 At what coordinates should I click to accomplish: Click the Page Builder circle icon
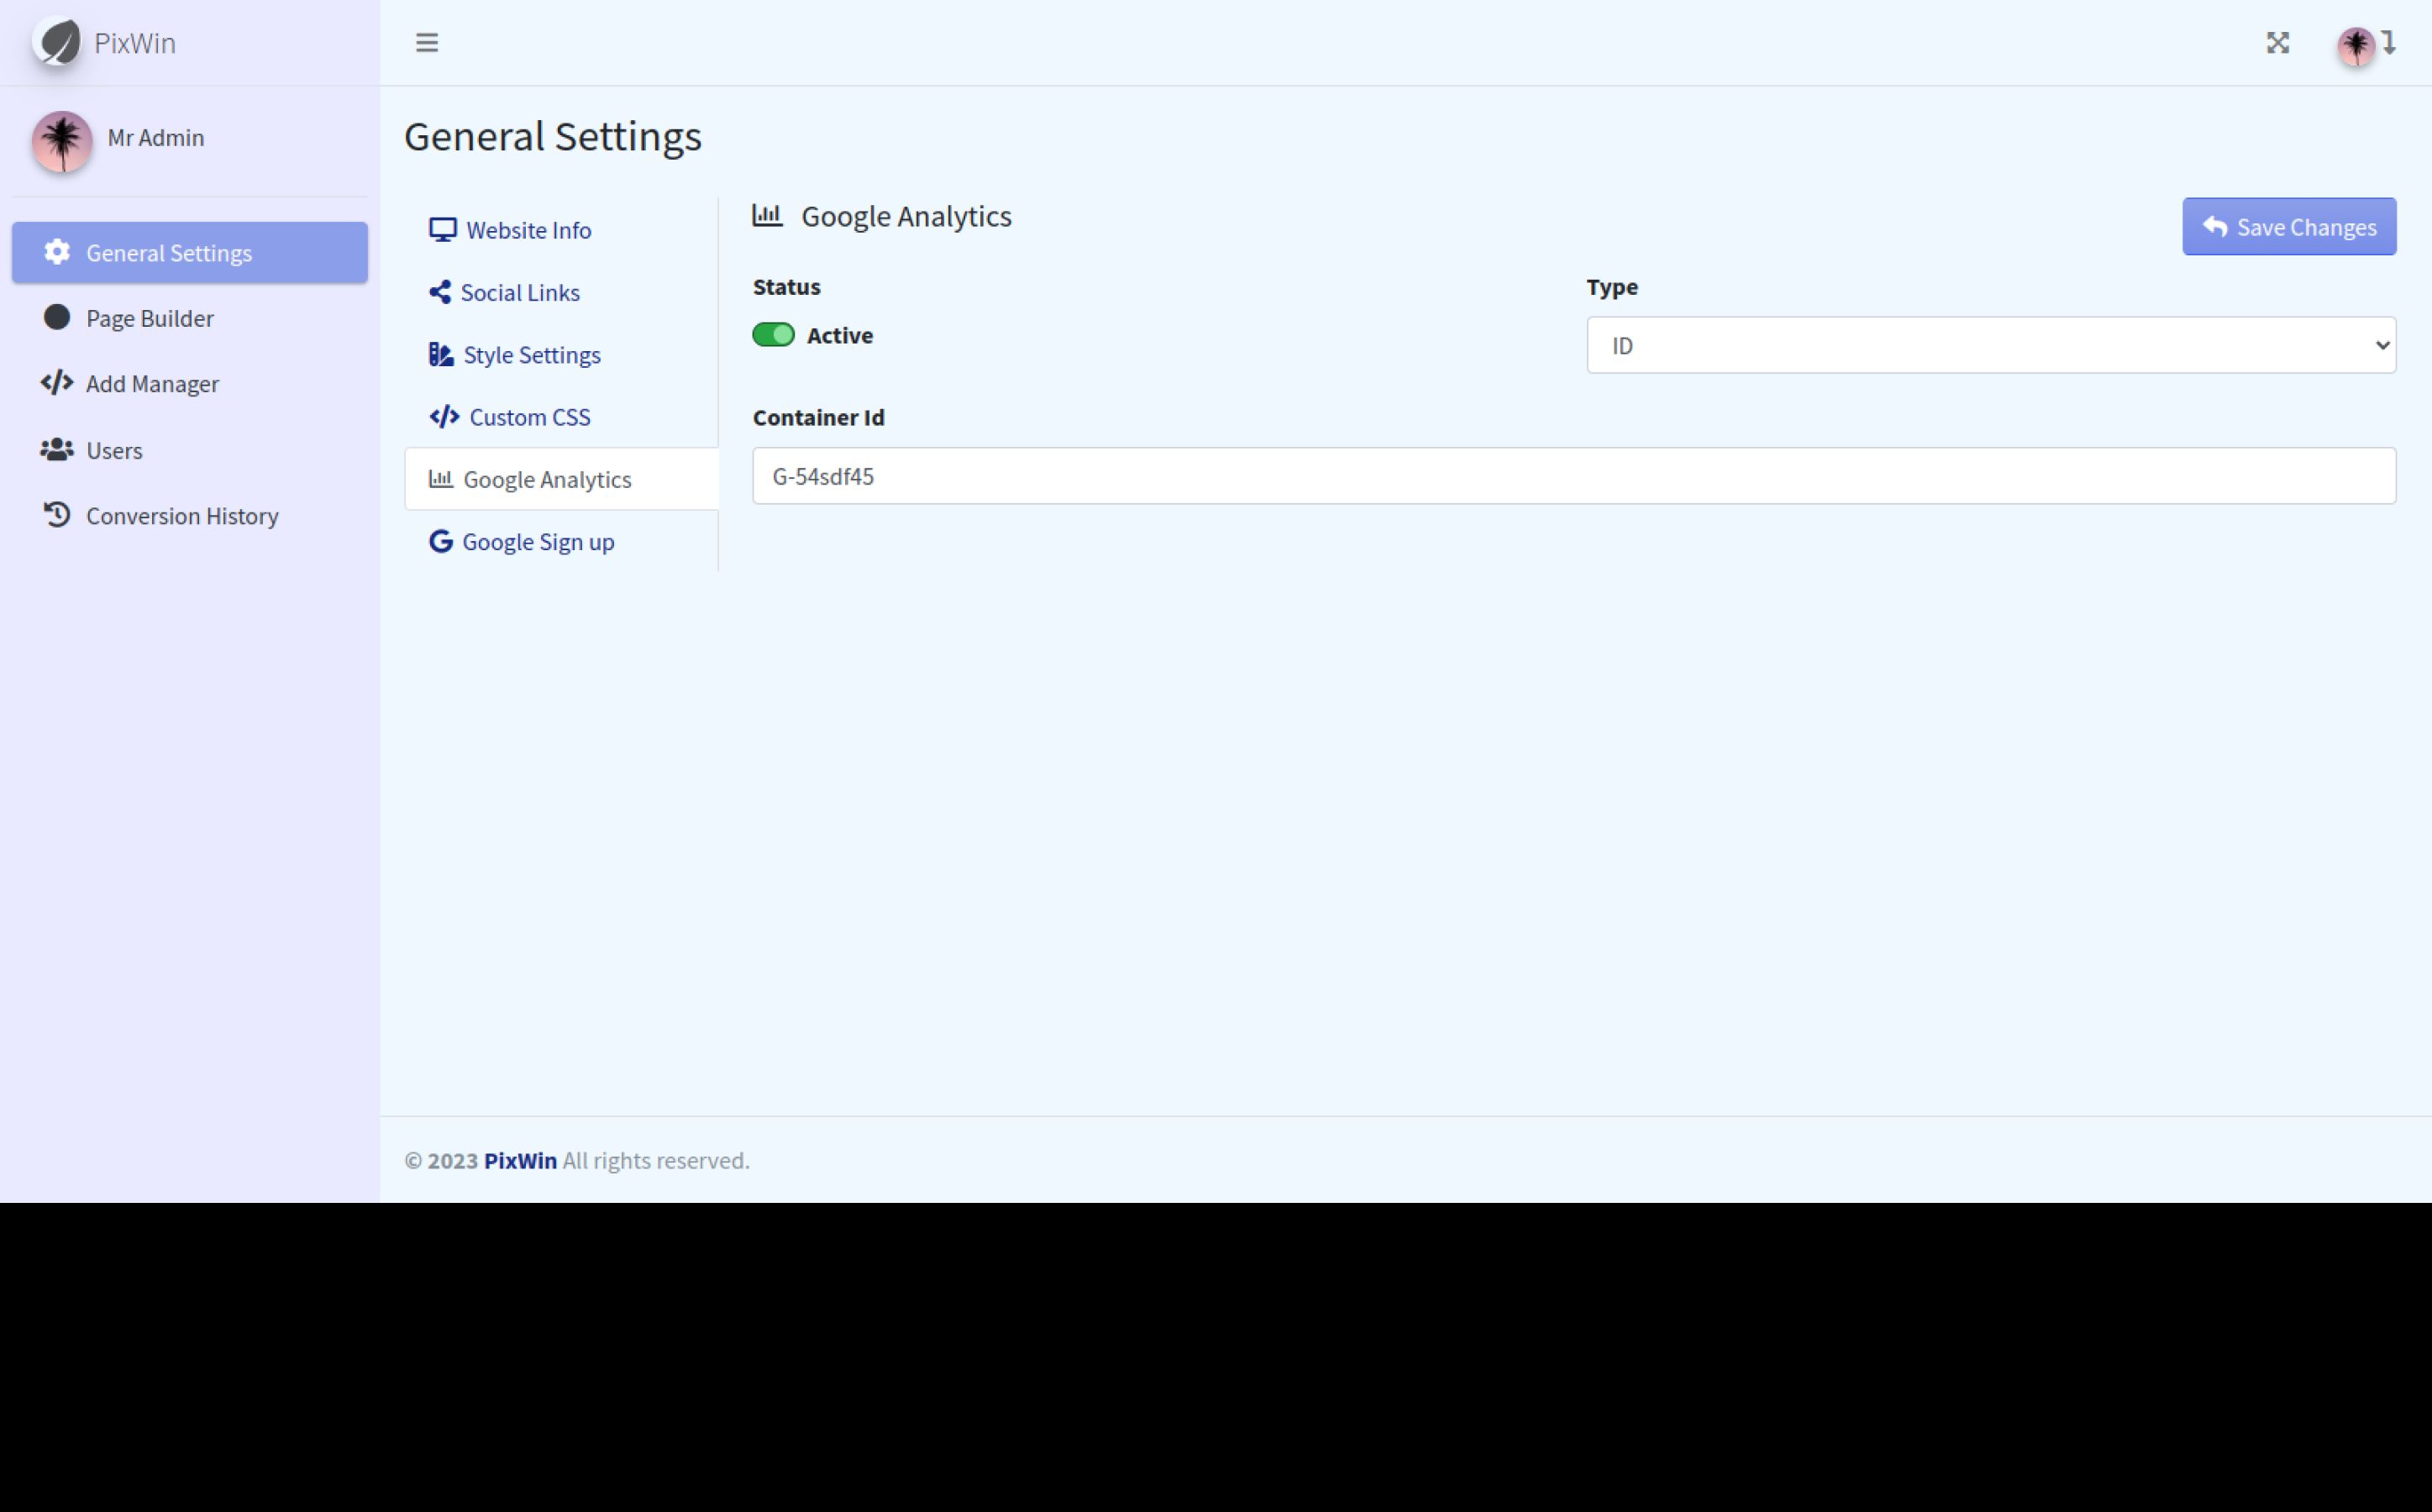(57, 317)
